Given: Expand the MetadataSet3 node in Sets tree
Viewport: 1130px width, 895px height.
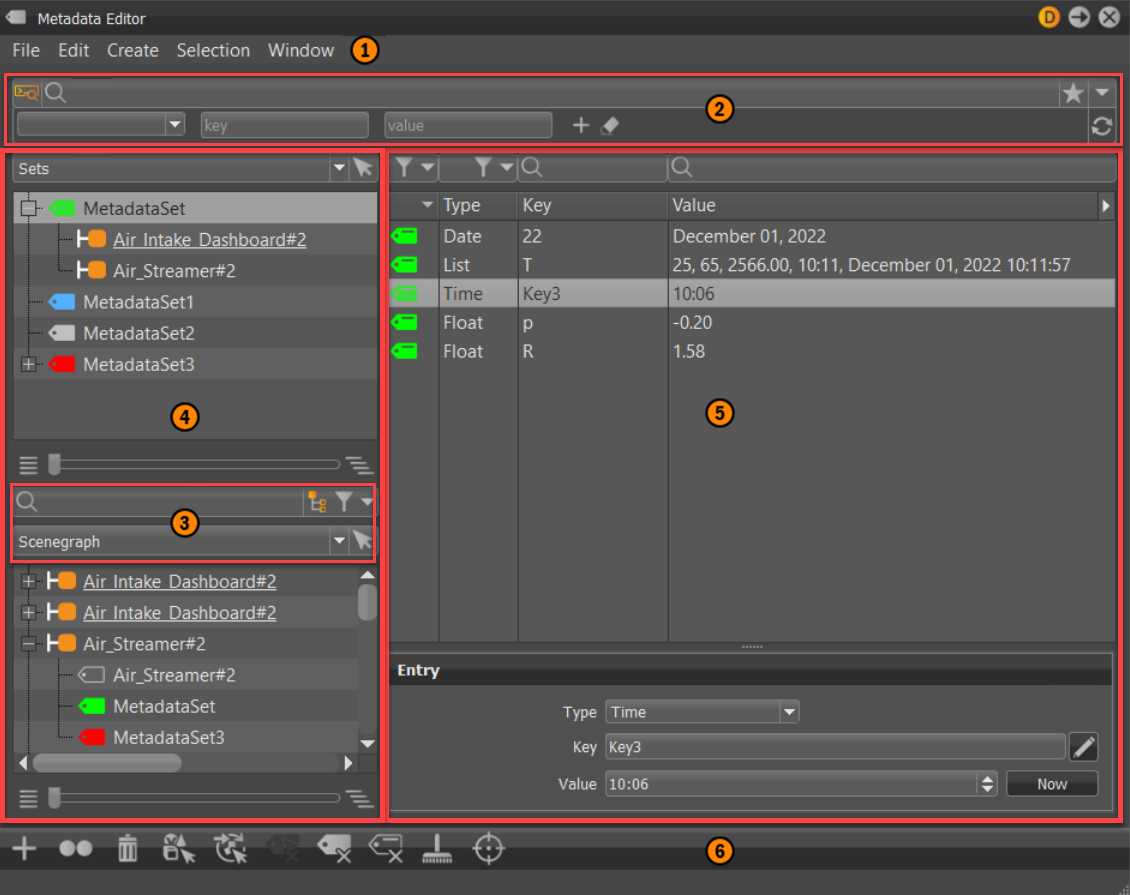Looking at the screenshot, I should point(28,365).
